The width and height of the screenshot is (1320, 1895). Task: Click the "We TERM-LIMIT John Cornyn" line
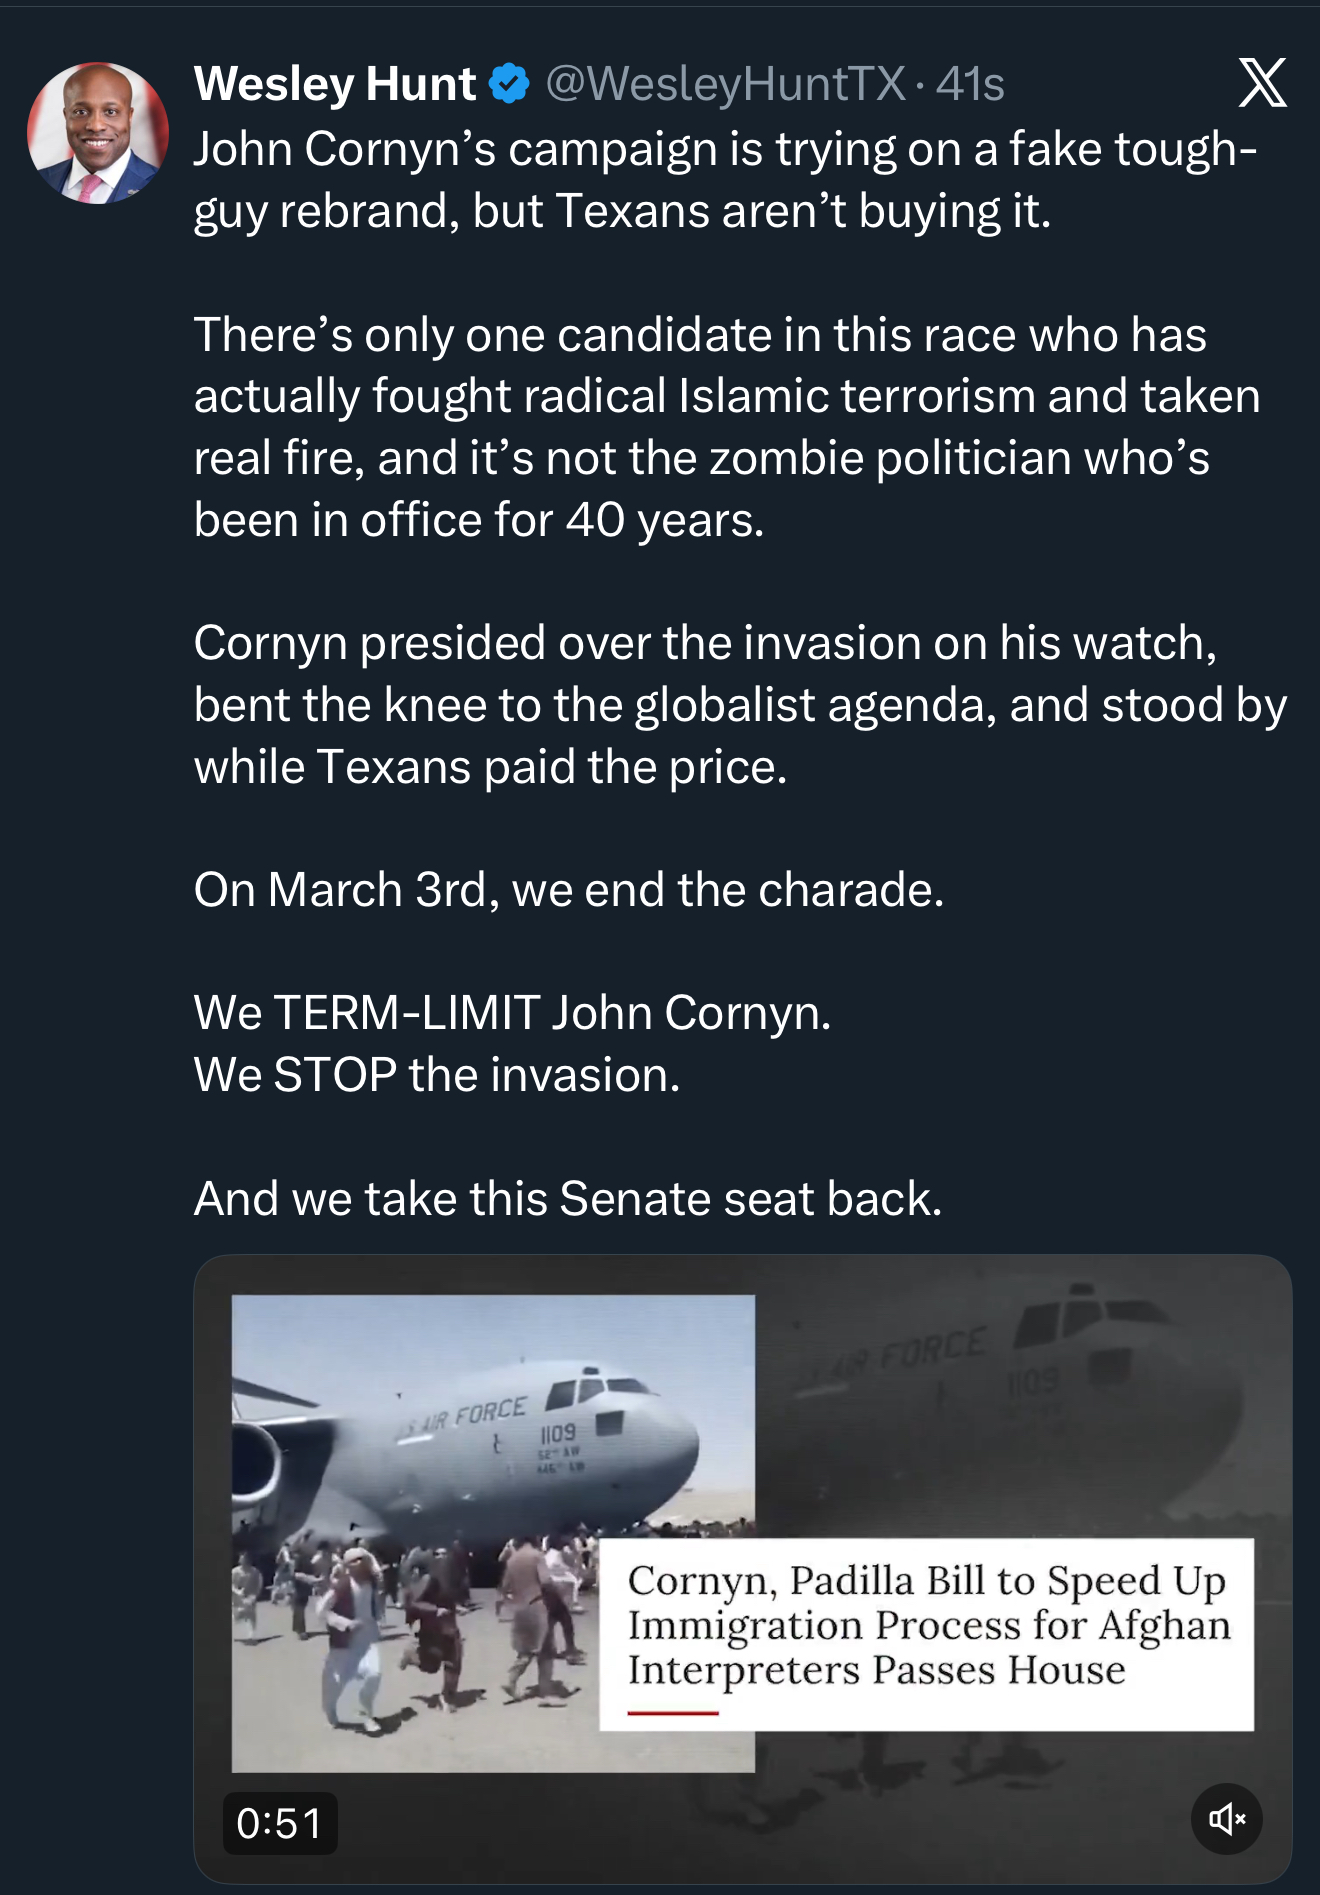coord(512,1013)
